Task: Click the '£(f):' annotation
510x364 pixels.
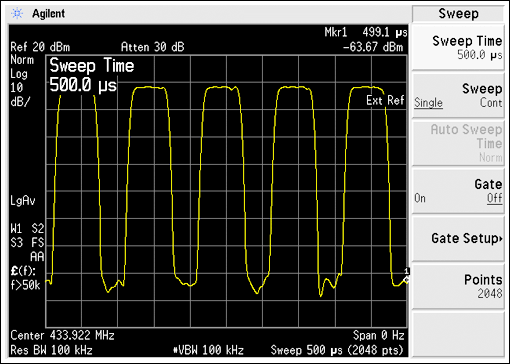Action: tap(23, 271)
